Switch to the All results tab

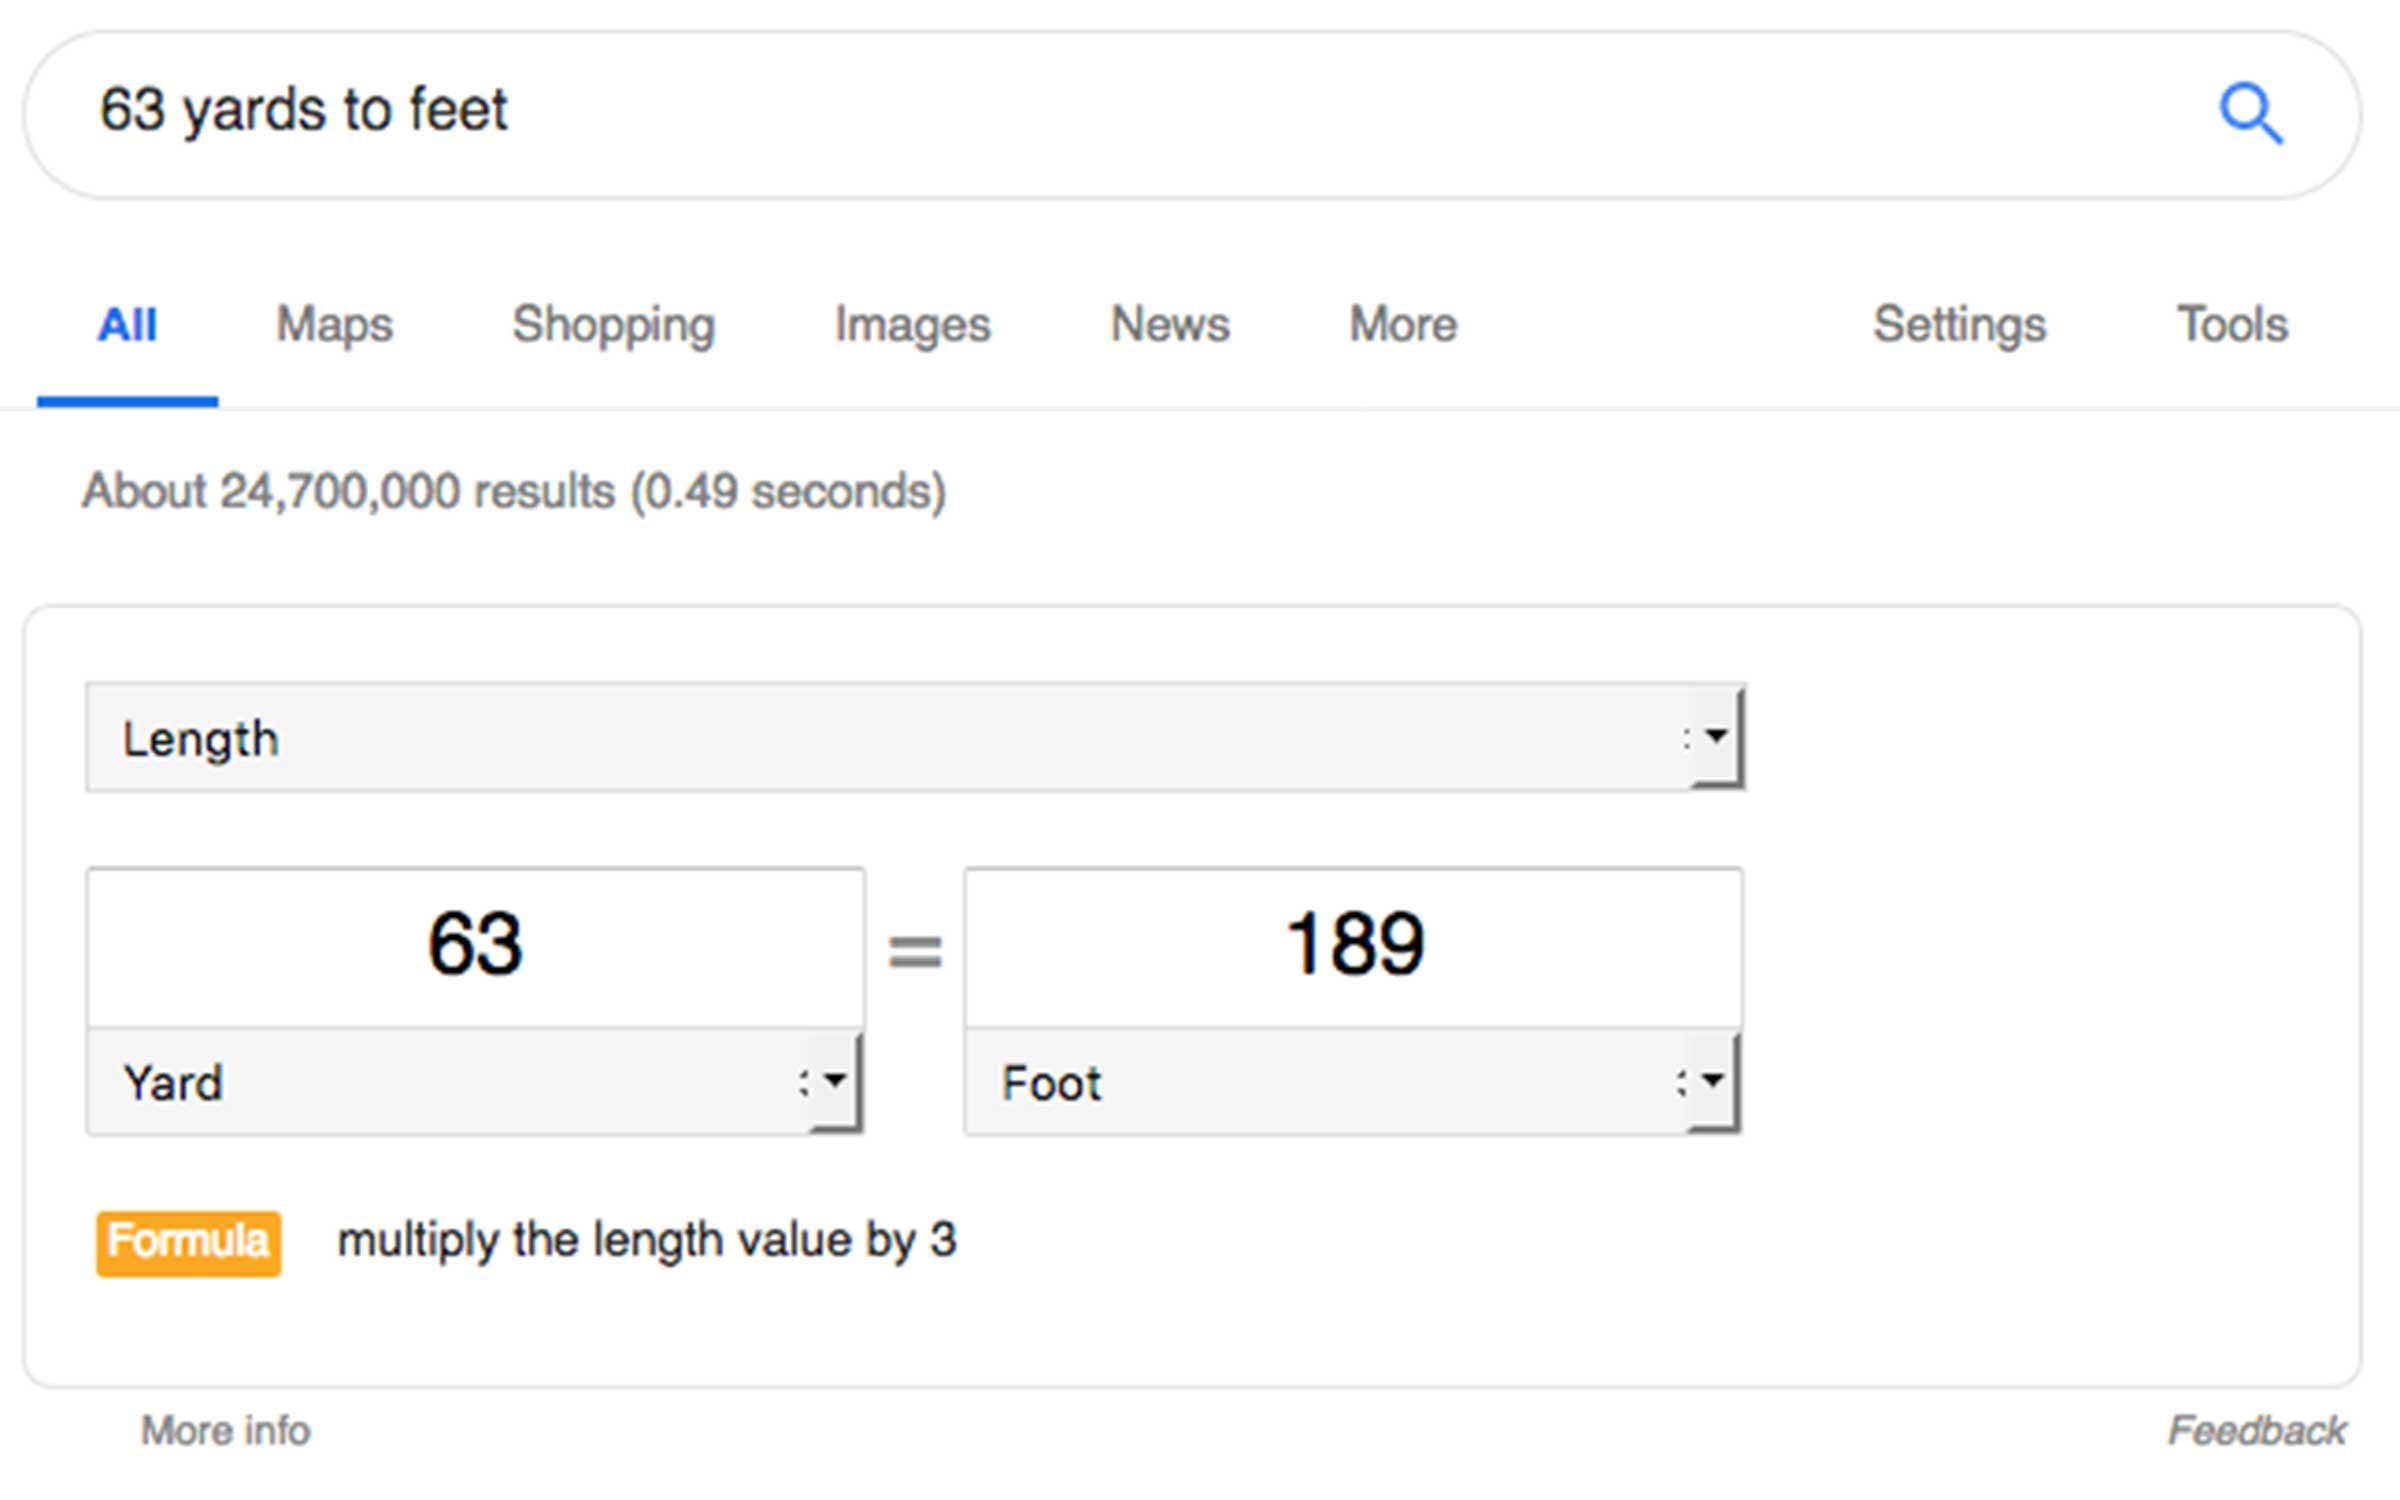(x=127, y=325)
